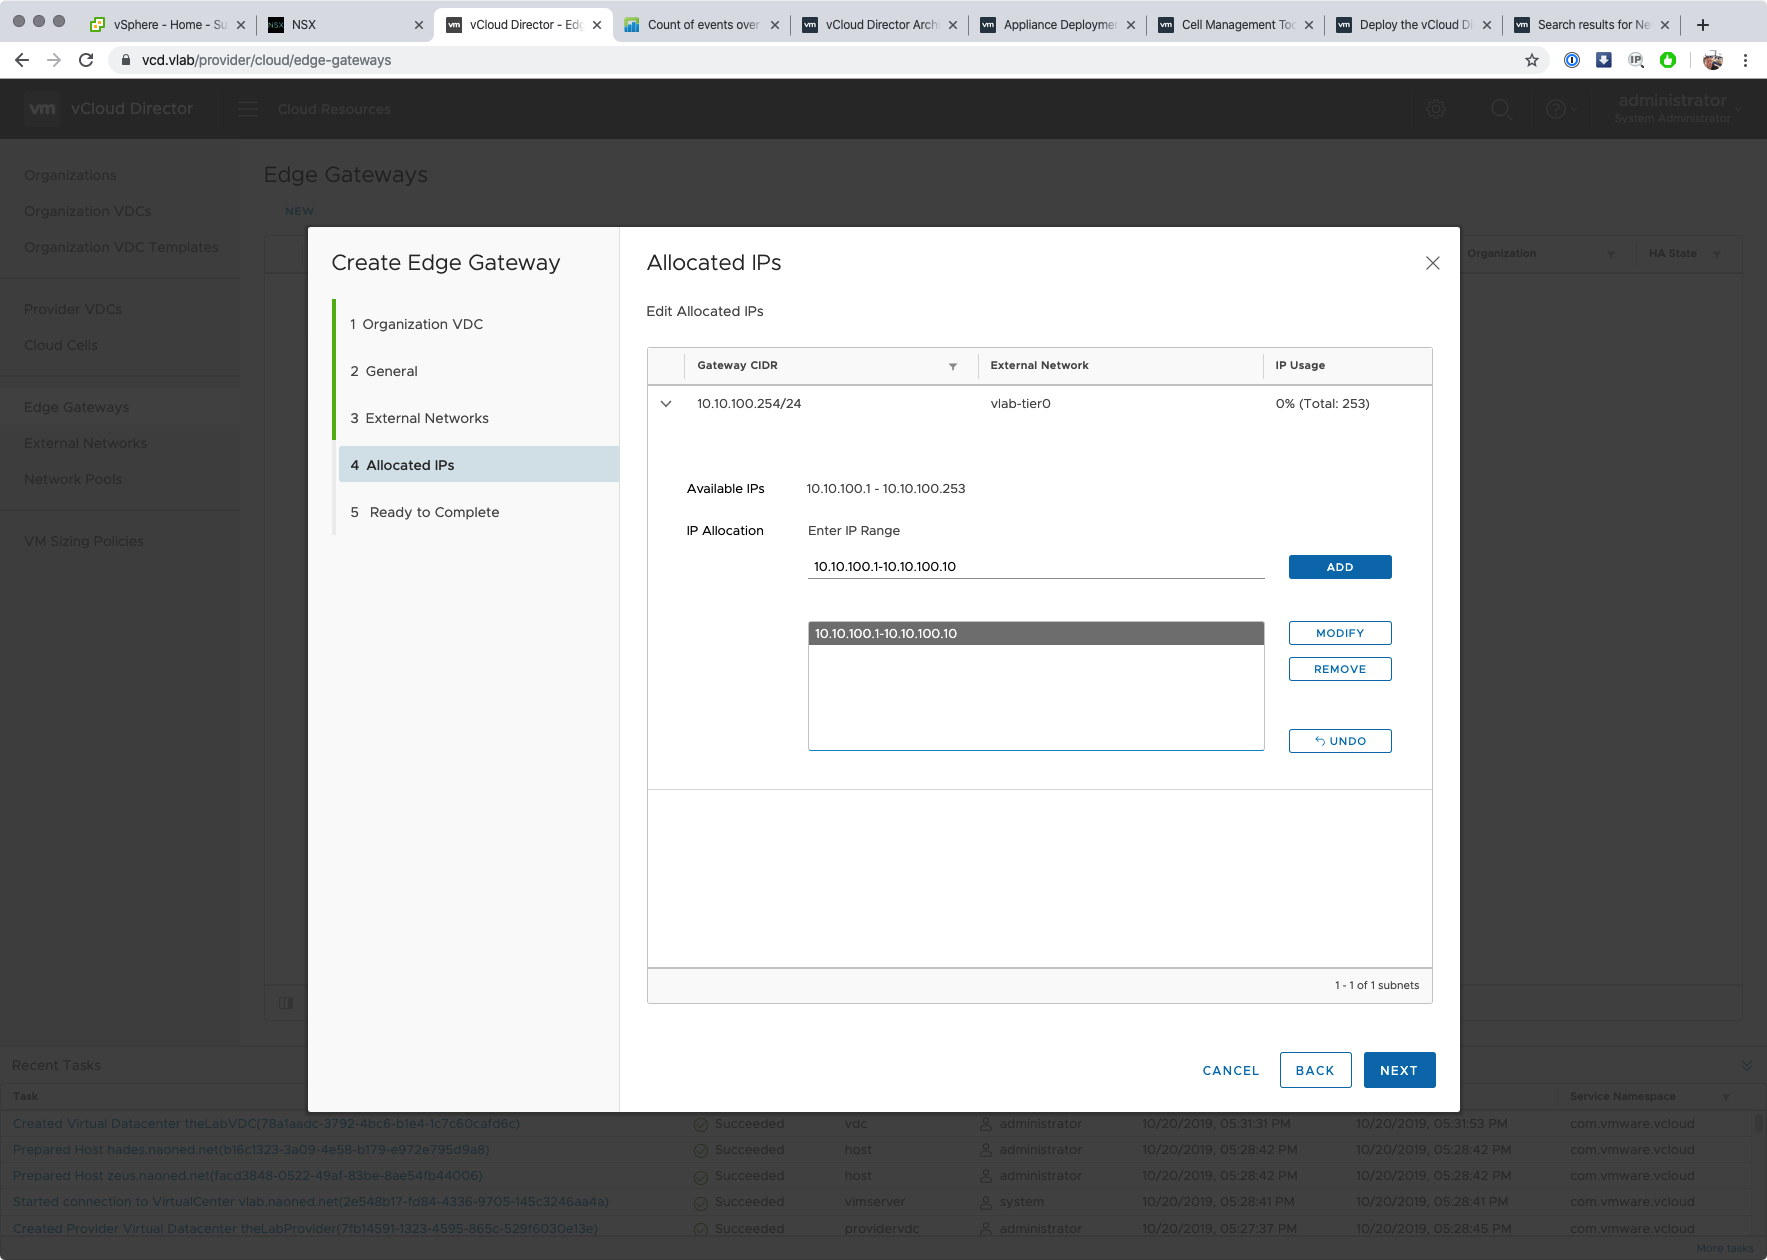Open a new browser tab
The width and height of the screenshot is (1767, 1260).
tap(1703, 25)
